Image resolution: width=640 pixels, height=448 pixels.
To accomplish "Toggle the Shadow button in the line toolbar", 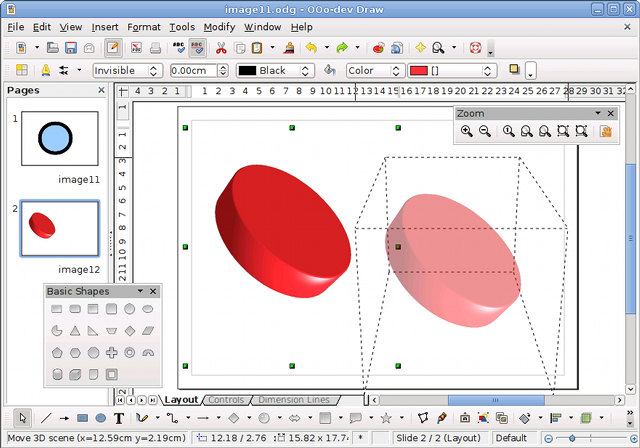I will pos(514,70).
